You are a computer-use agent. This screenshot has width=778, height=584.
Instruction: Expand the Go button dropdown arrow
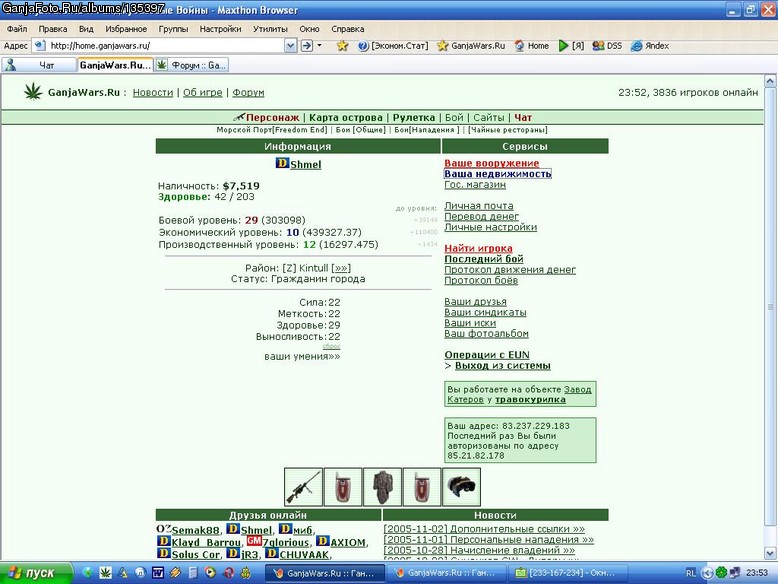pos(320,46)
